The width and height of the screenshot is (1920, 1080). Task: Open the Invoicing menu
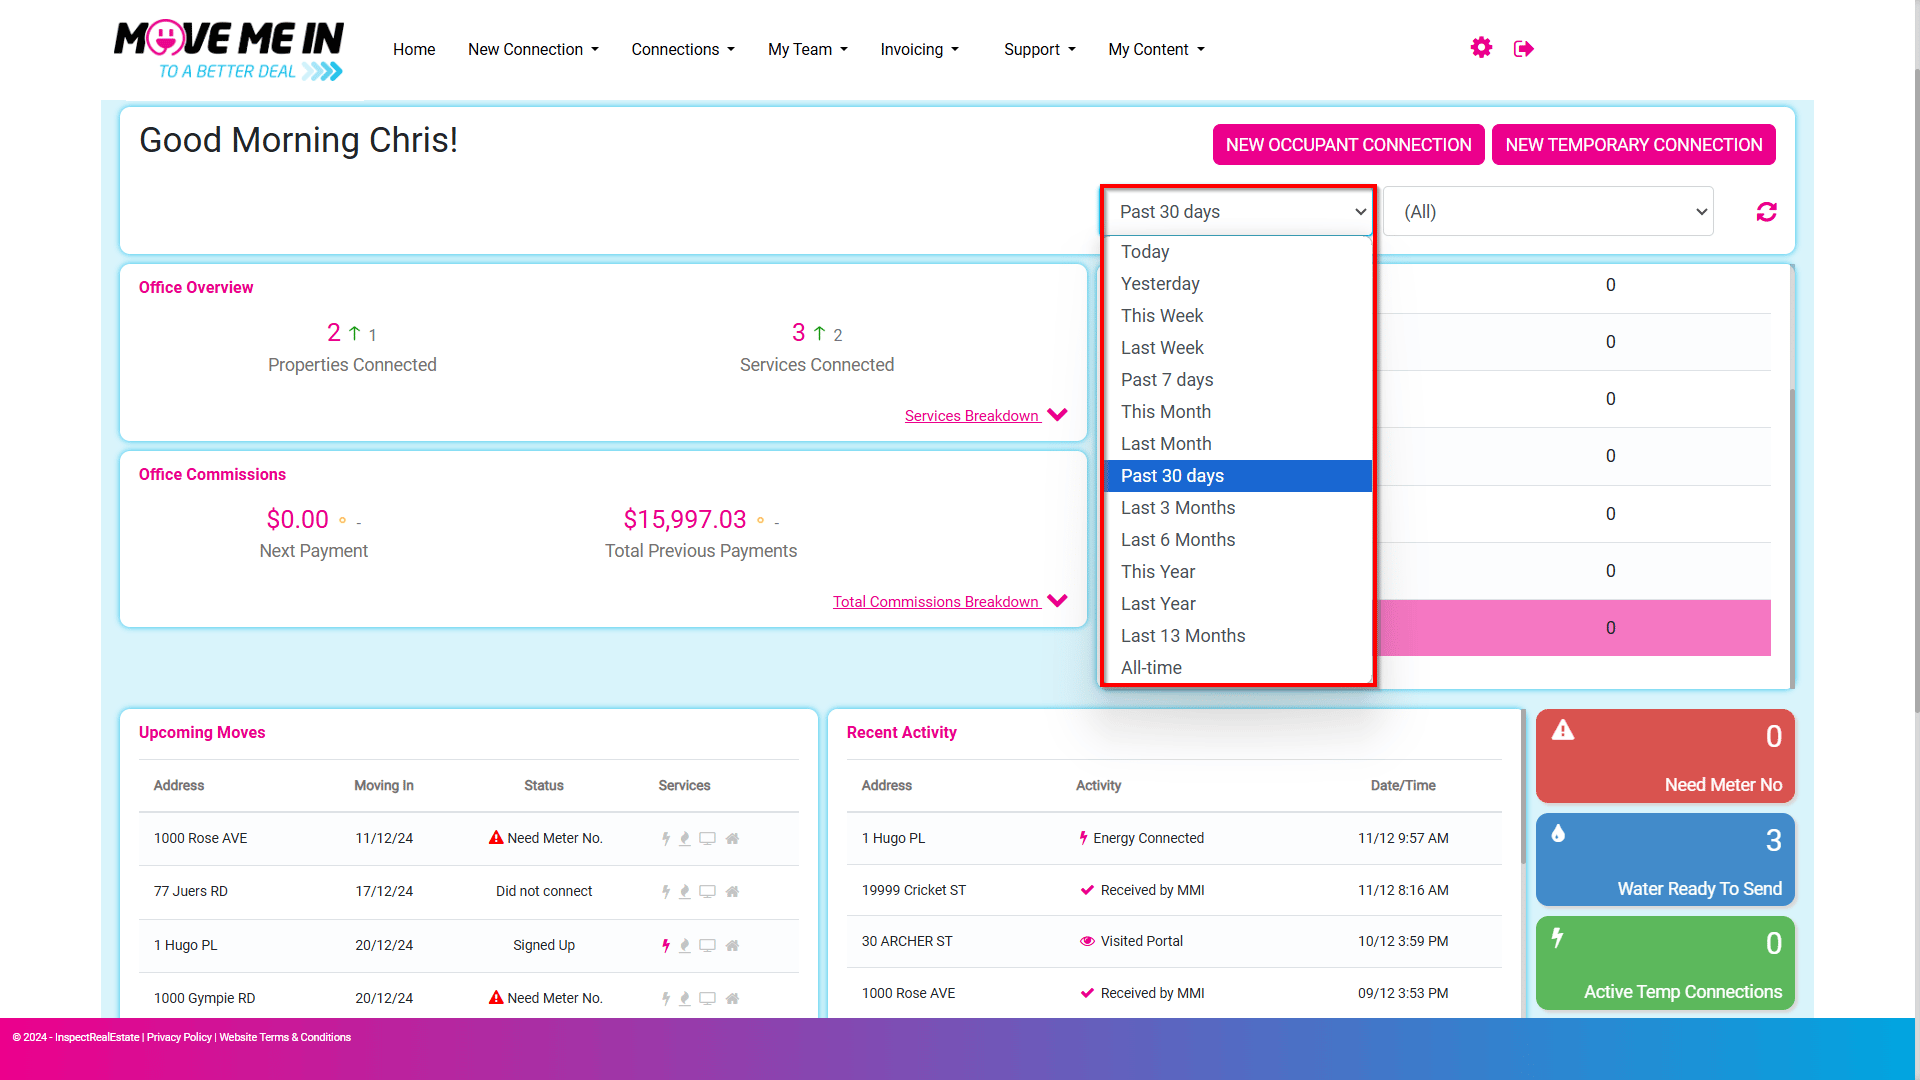[x=919, y=49]
